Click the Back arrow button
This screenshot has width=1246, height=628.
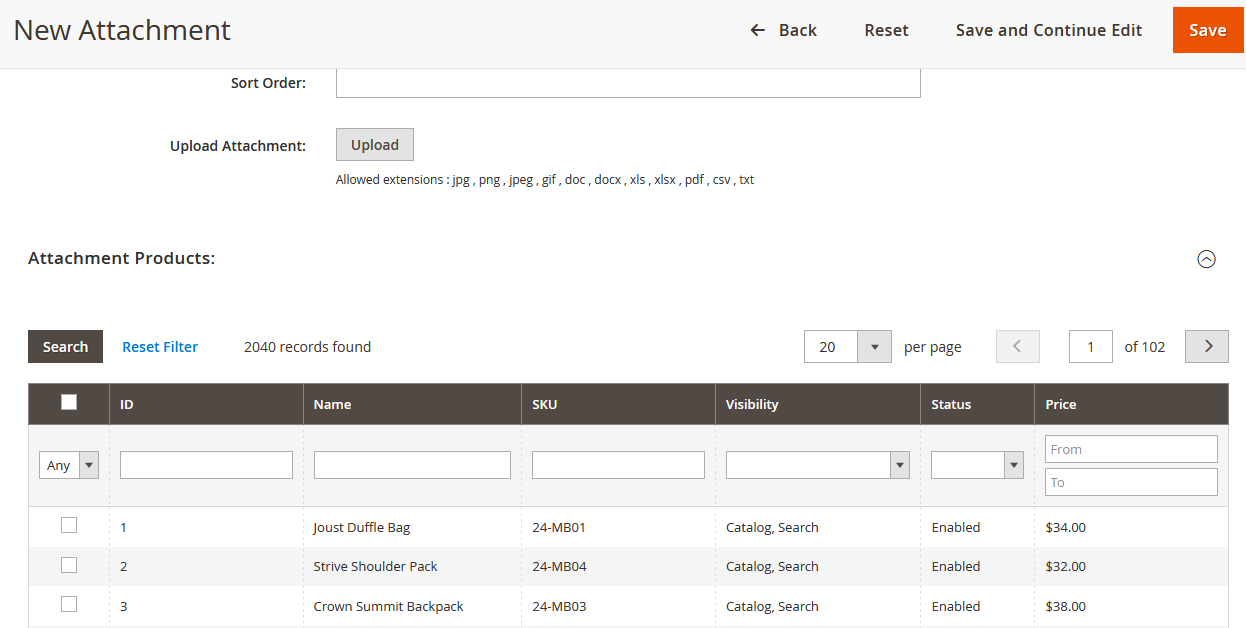(x=783, y=30)
